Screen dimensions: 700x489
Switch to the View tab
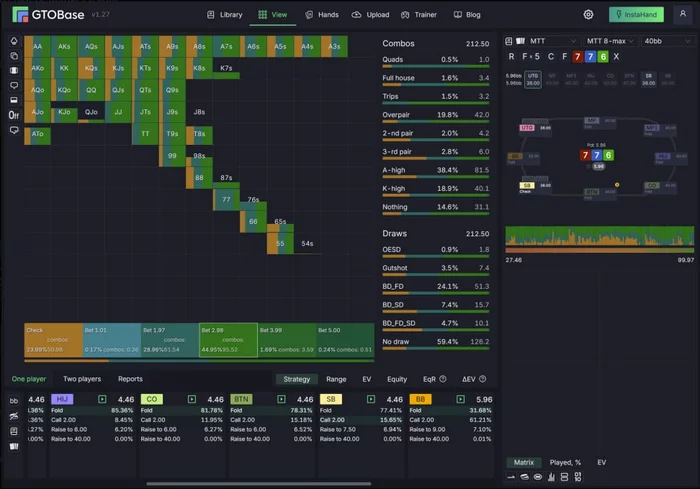coord(273,15)
